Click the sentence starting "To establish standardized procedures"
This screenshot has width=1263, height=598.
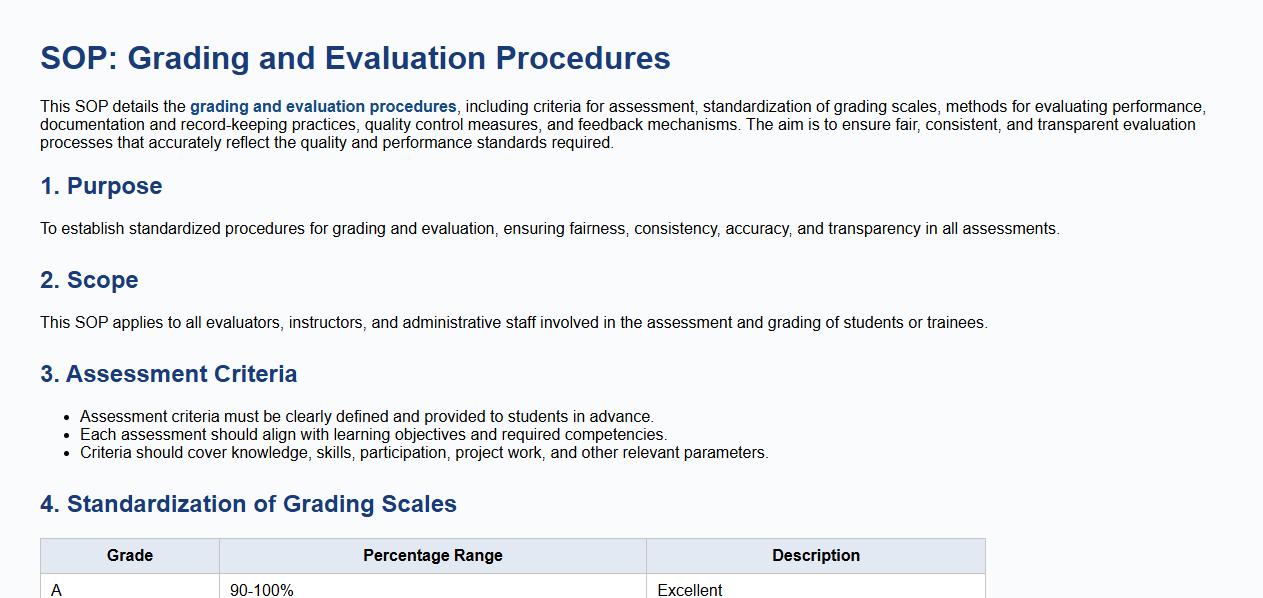549,229
